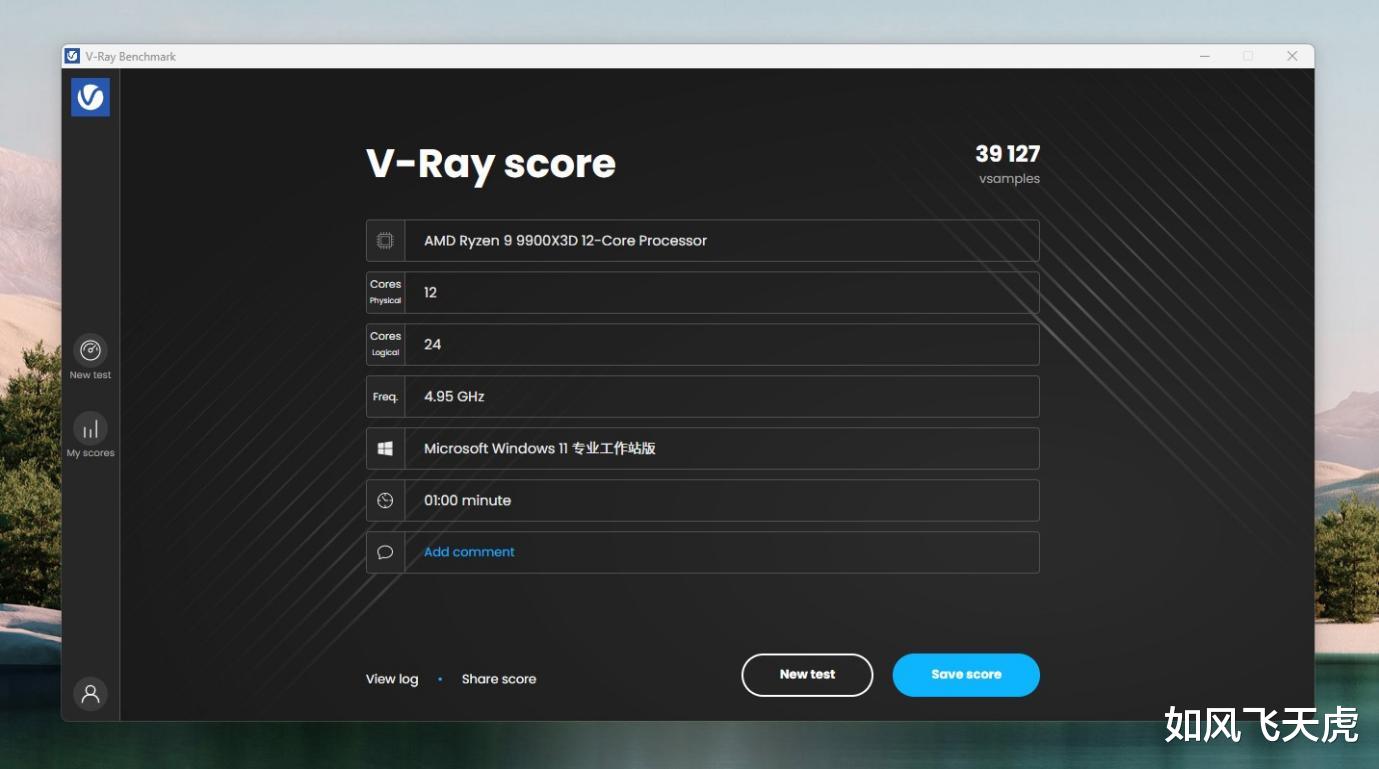Click the CPU chip icon beside processor name
1379x769 pixels.
[385, 241]
